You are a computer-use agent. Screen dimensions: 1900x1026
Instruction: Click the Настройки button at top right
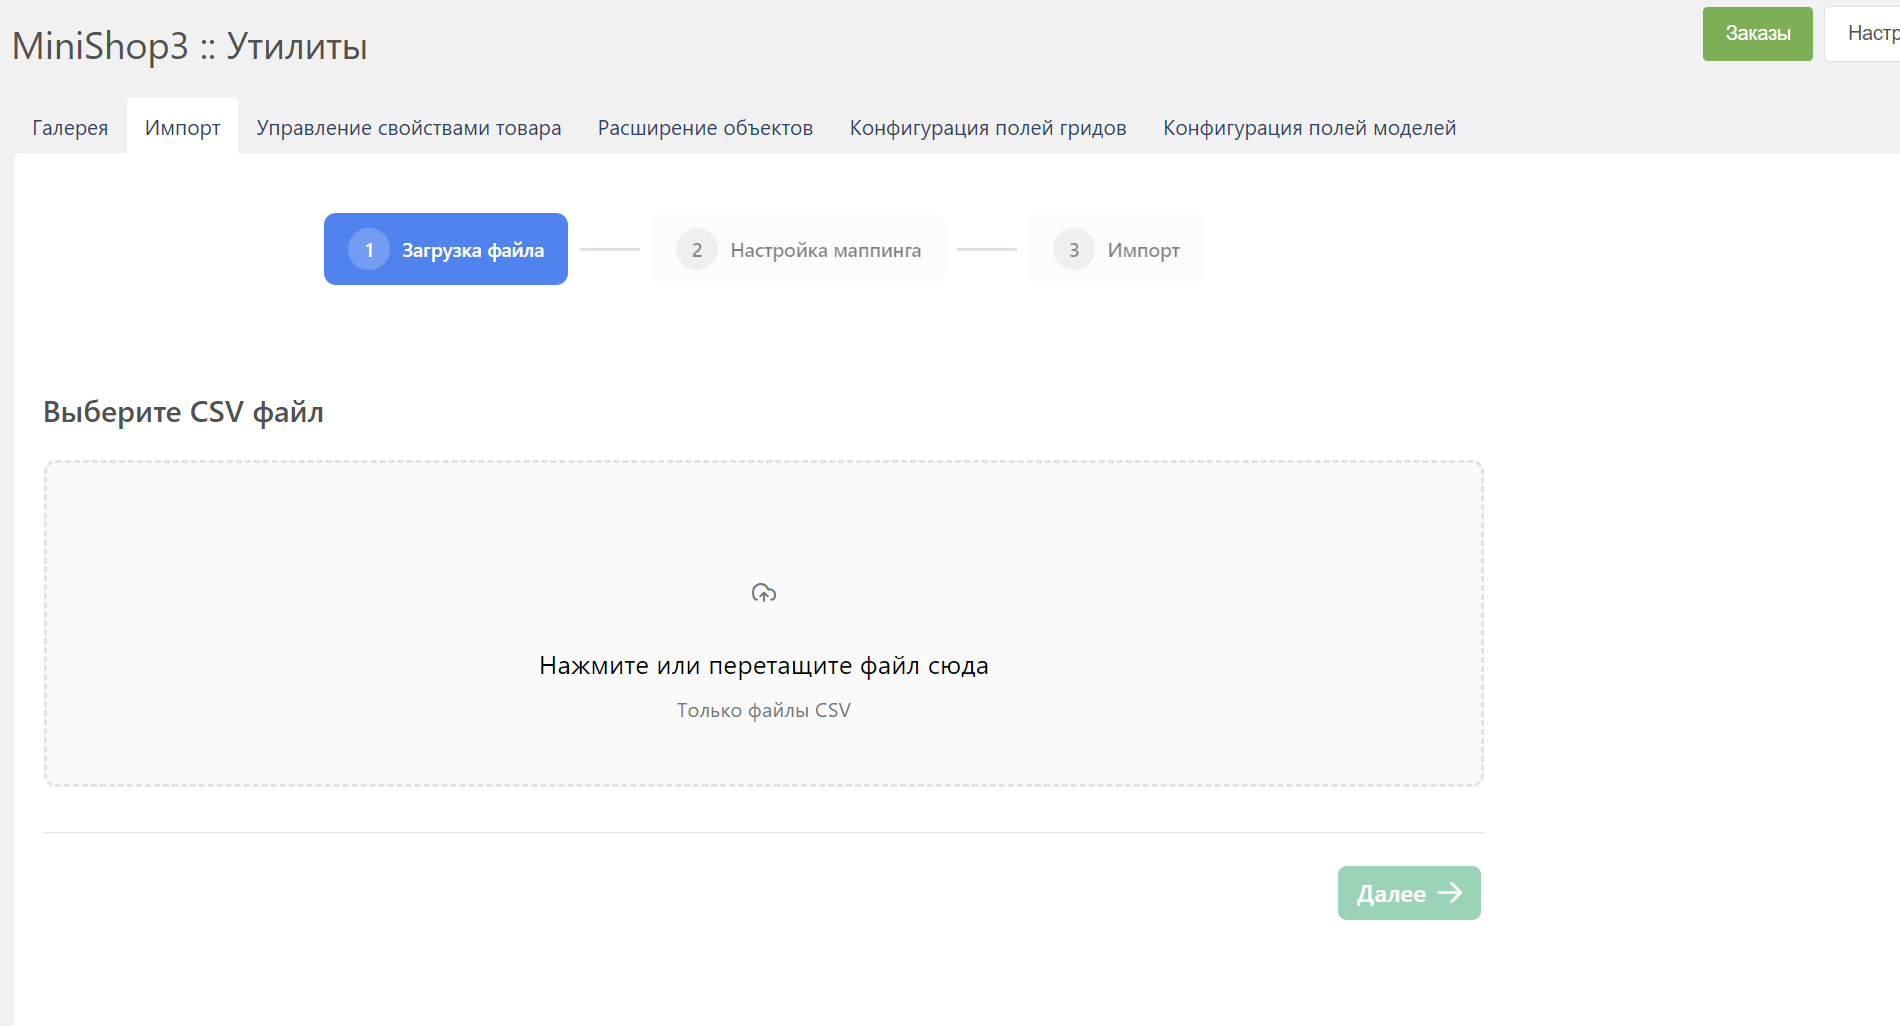(1868, 34)
